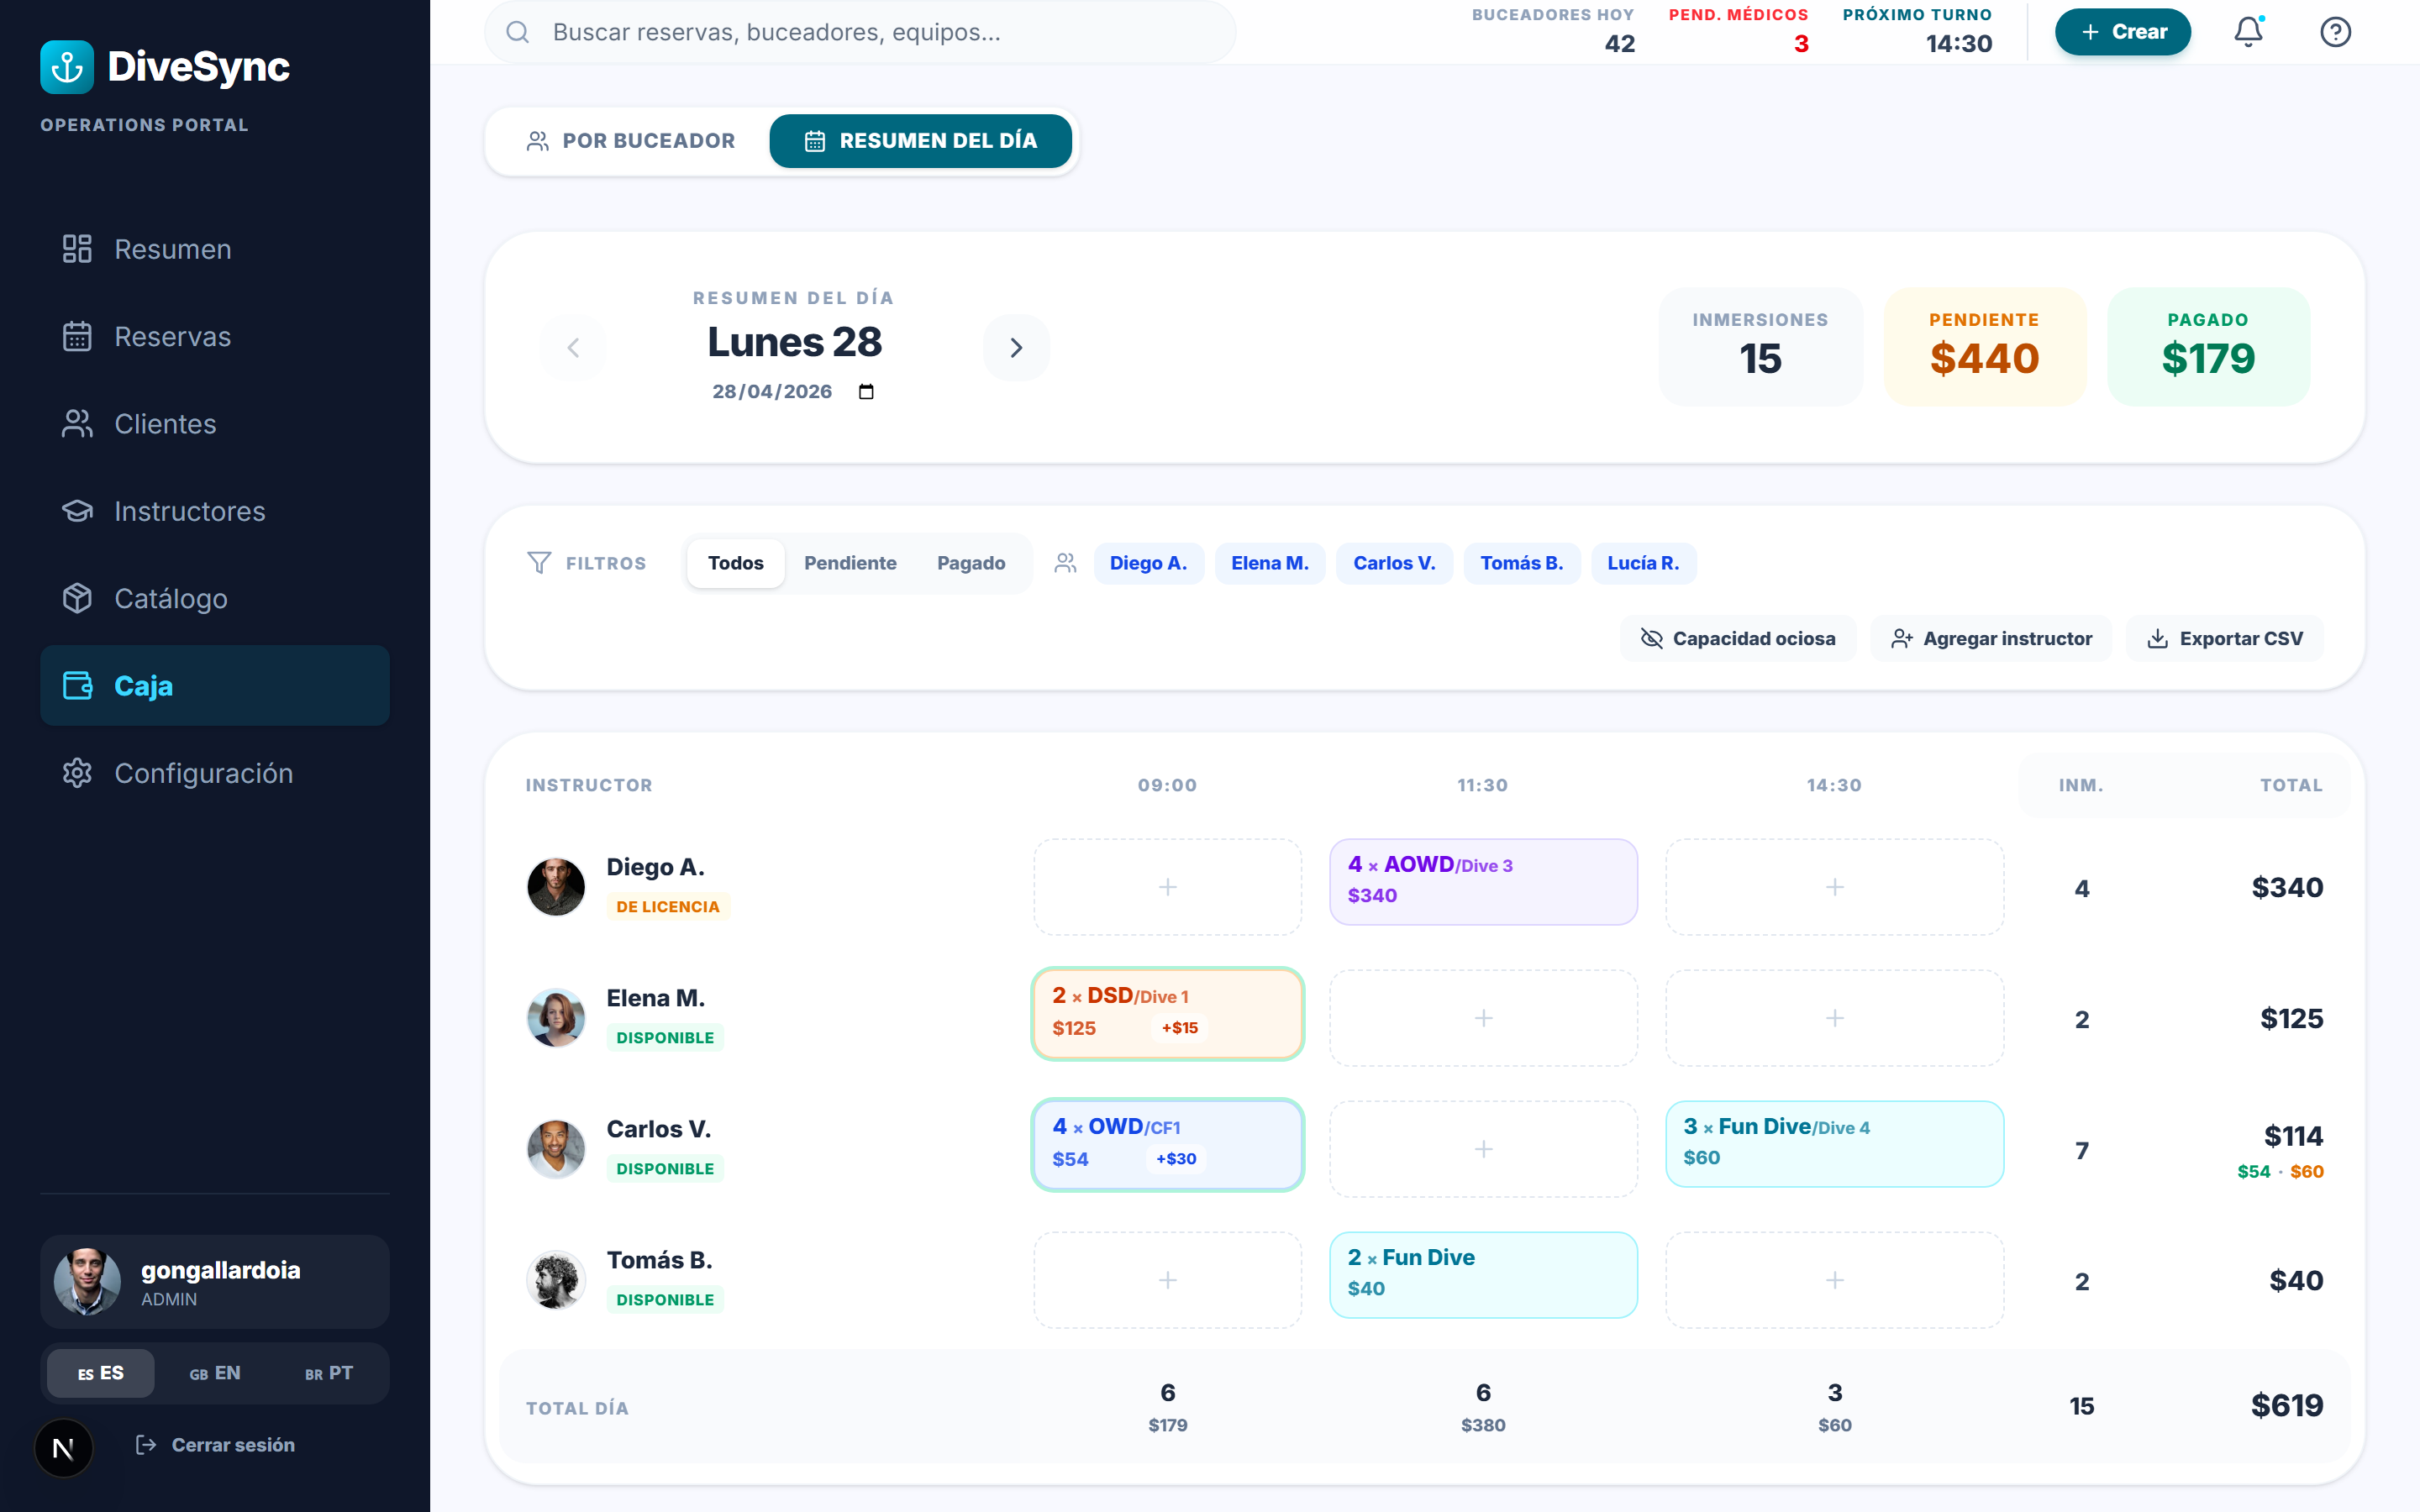Switch to the Por Buceador tab
2420x1512 pixels.
631,141
